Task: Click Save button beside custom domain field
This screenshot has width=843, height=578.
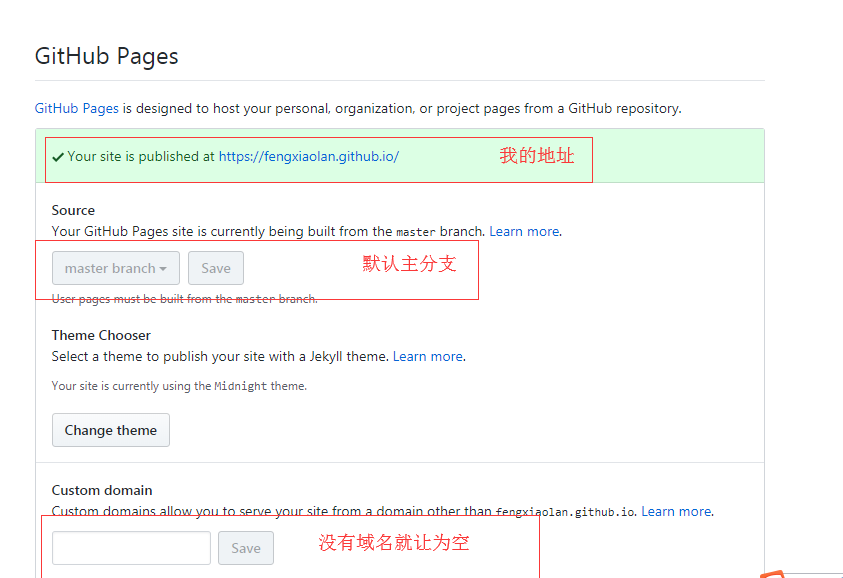Action: [246, 548]
